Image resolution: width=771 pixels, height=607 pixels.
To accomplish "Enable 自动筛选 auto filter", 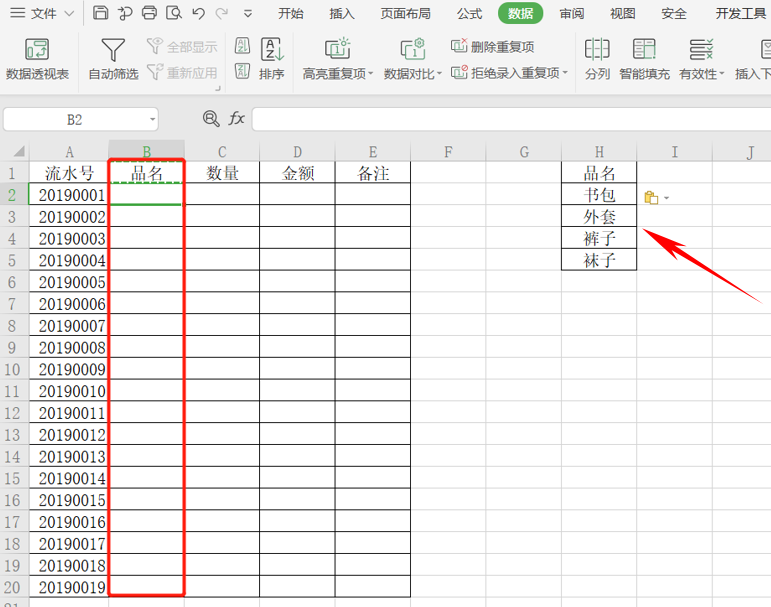I will 113,60.
